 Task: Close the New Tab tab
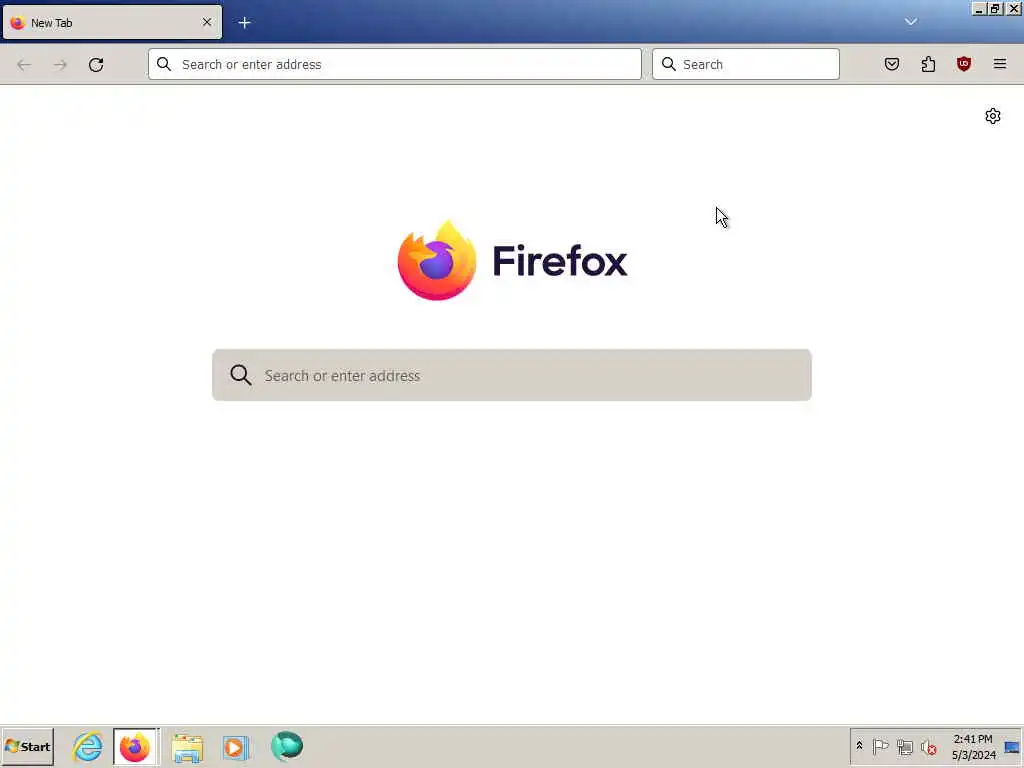point(207,22)
